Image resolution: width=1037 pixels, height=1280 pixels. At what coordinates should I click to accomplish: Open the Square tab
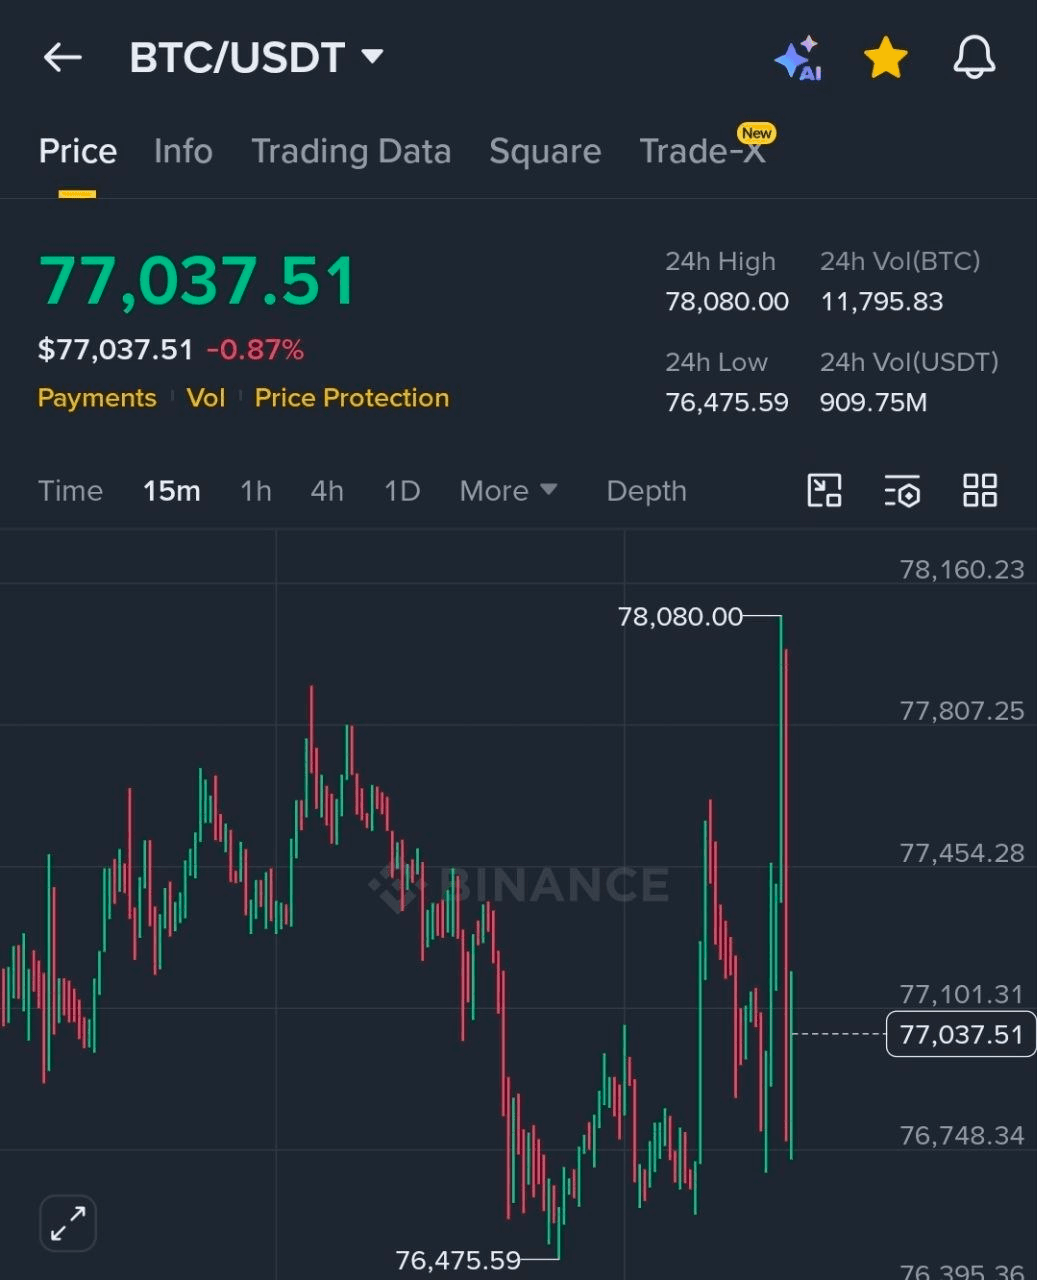[545, 151]
